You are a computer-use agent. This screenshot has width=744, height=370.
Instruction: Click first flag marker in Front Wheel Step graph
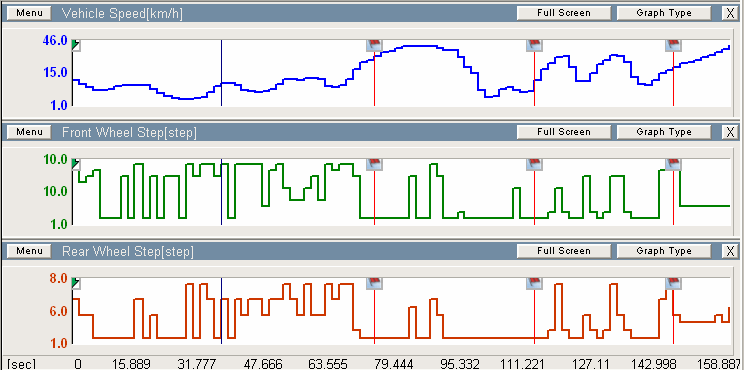click(x=374, y=165)
